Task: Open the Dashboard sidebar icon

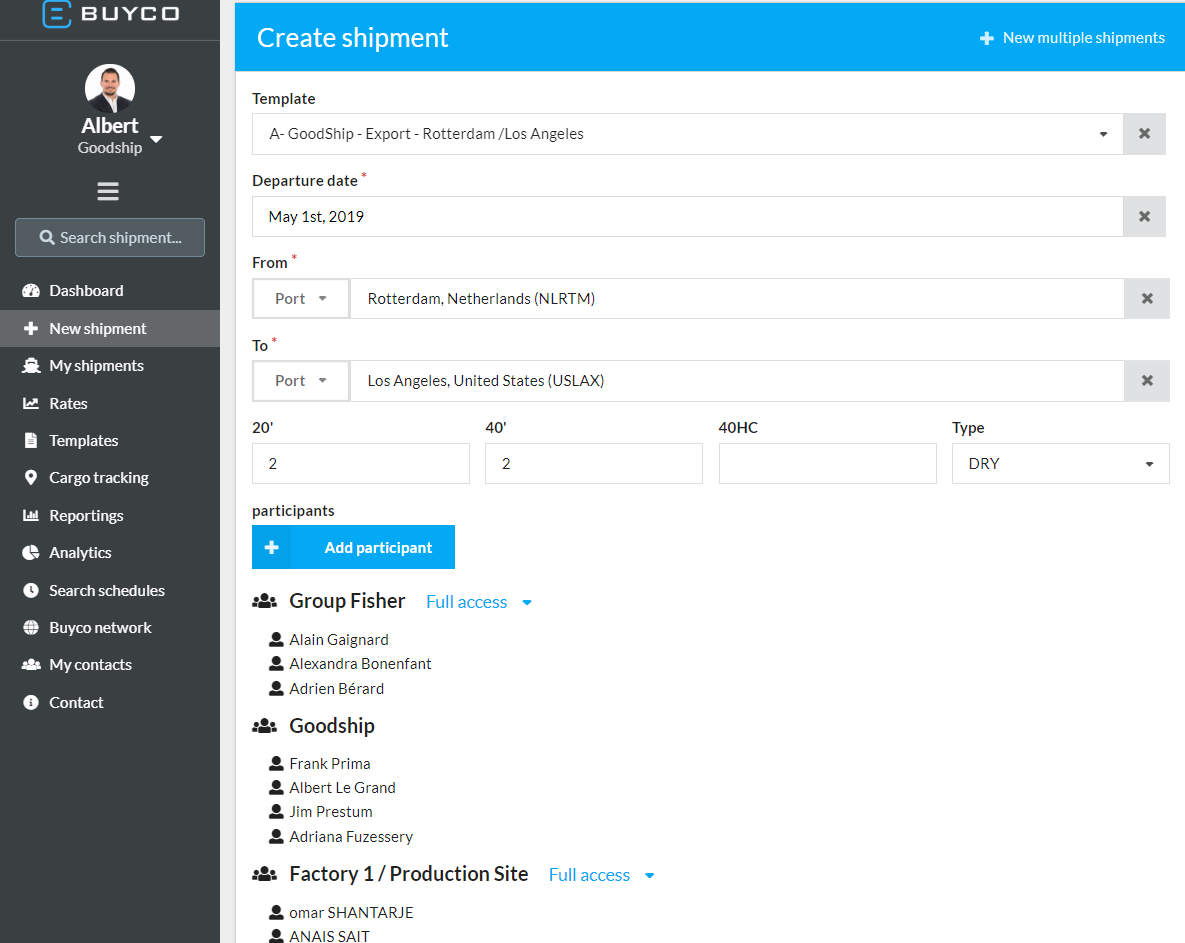Action: 29,290
